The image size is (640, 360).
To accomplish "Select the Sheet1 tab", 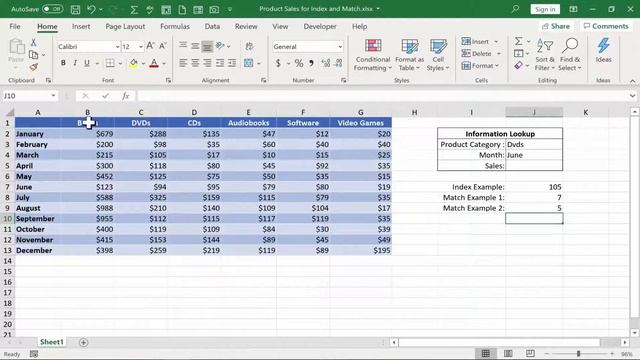I will point(51,342).
